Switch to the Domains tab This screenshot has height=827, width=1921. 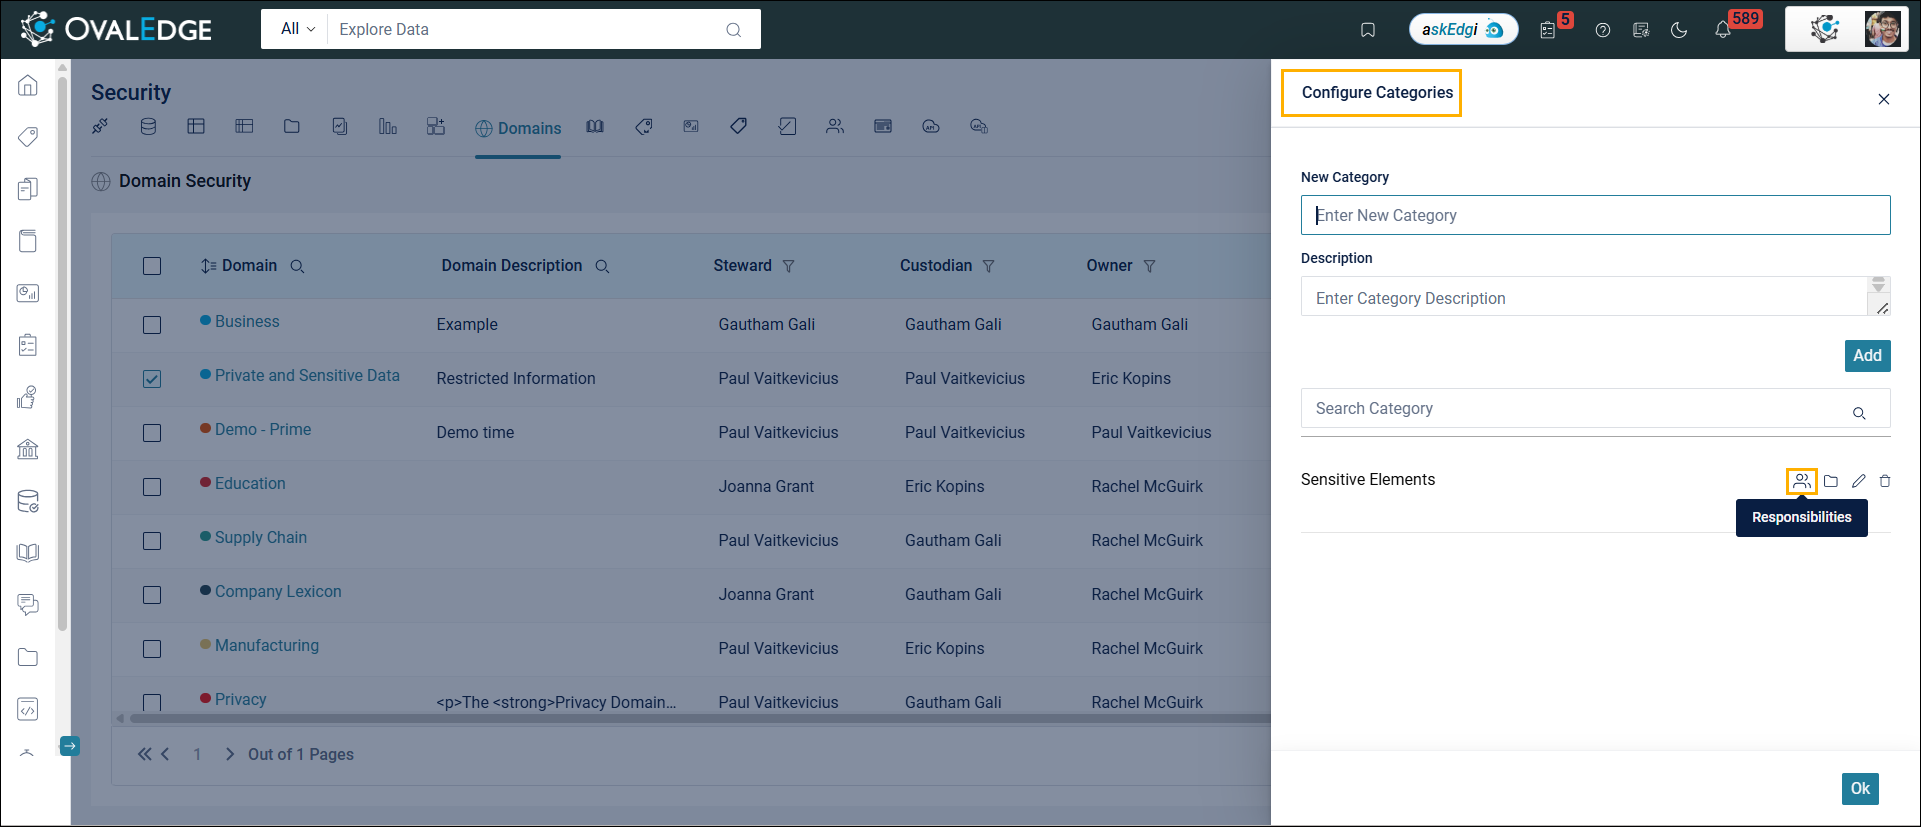coord(518,128)
